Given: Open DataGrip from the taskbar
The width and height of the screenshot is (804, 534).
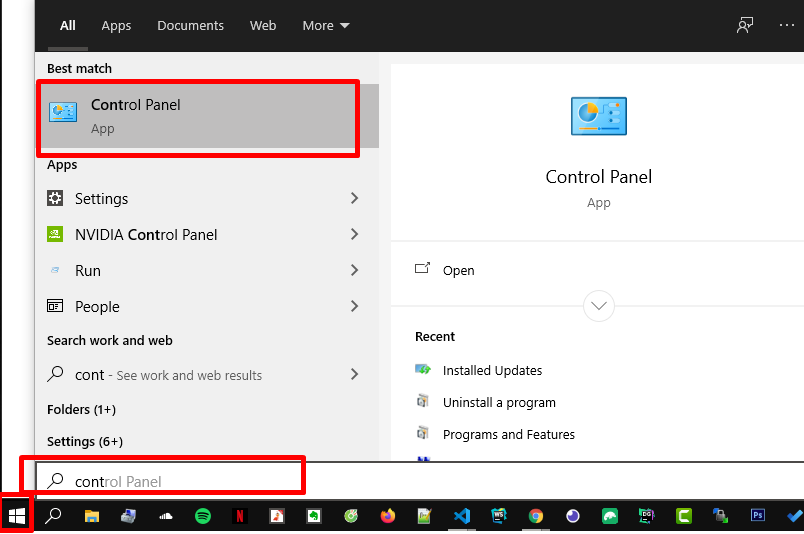Looking at the screenshot, I should coord(647,516).
